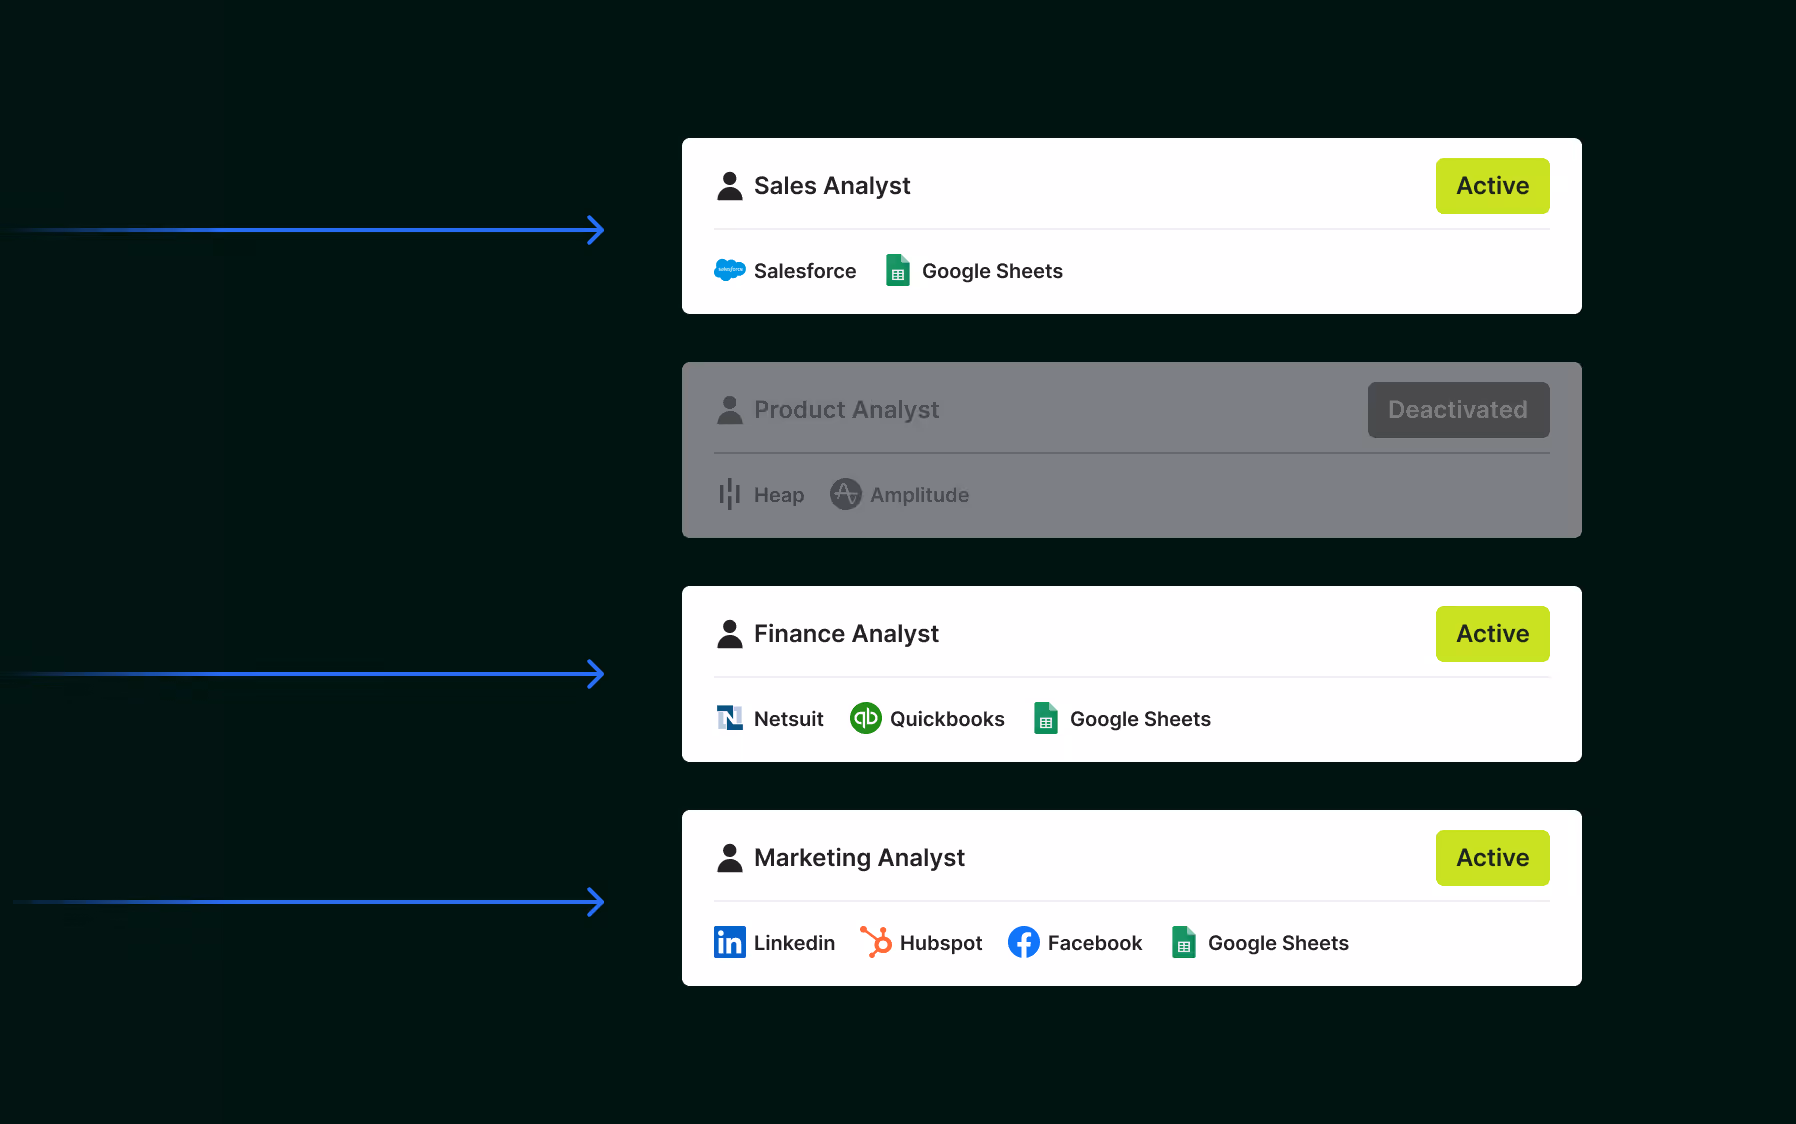This screenshot has width=1796, height=1124.
Task: Open the Sales Analyst title
Action: click(x=831, y=186)
